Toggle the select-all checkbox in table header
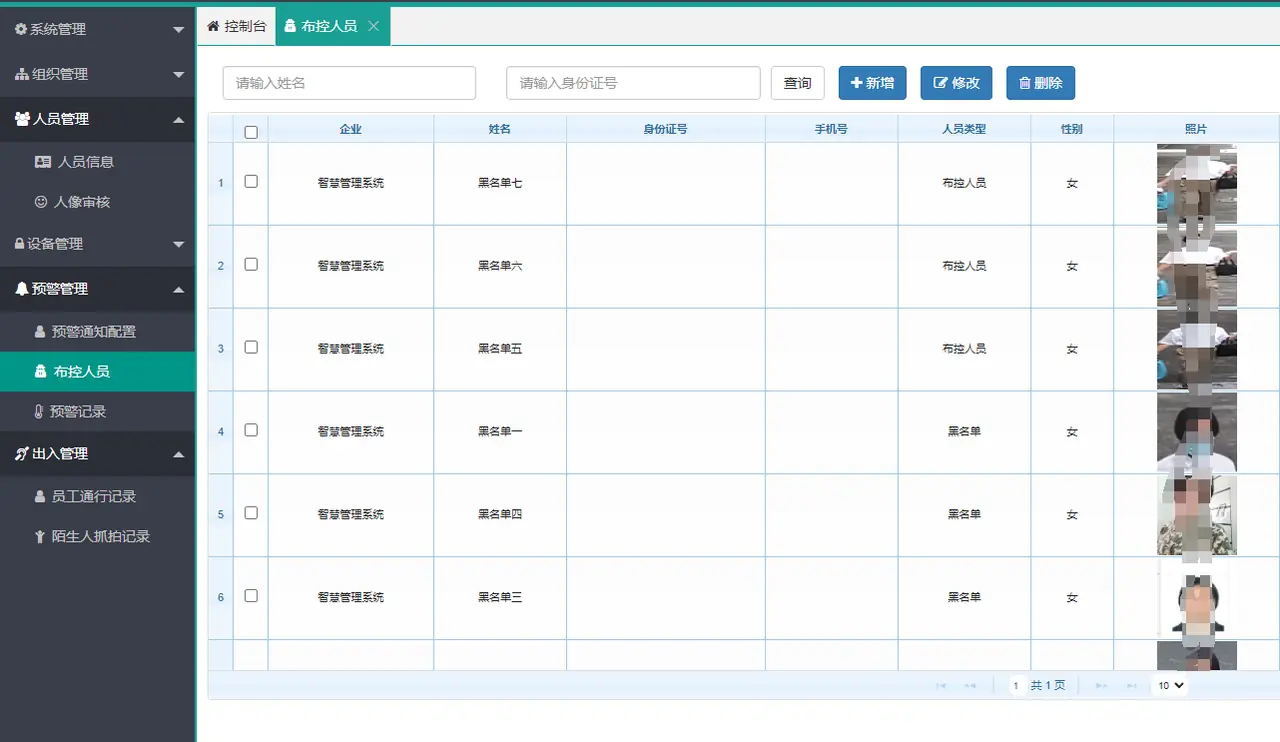1280x742 pixels. pyautogui.click(x=251, y=132)
